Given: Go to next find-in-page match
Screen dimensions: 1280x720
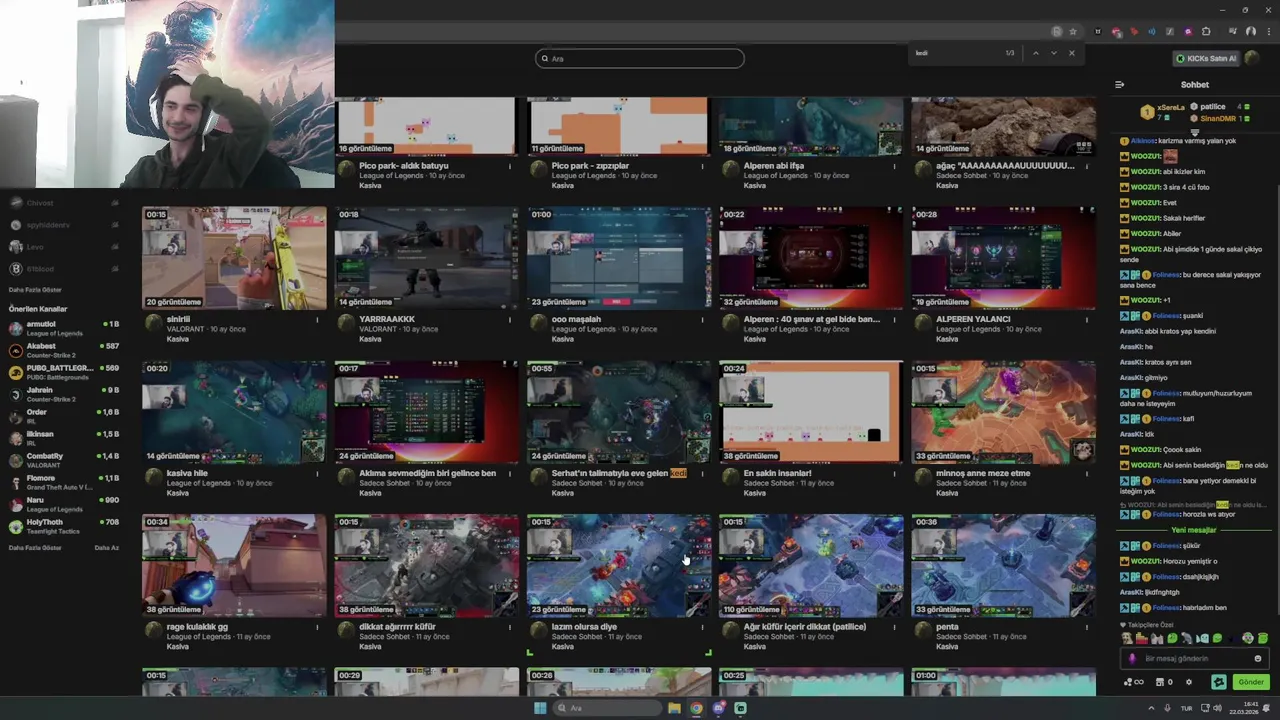Looking at the screenshot, I should click(1053, 53).
